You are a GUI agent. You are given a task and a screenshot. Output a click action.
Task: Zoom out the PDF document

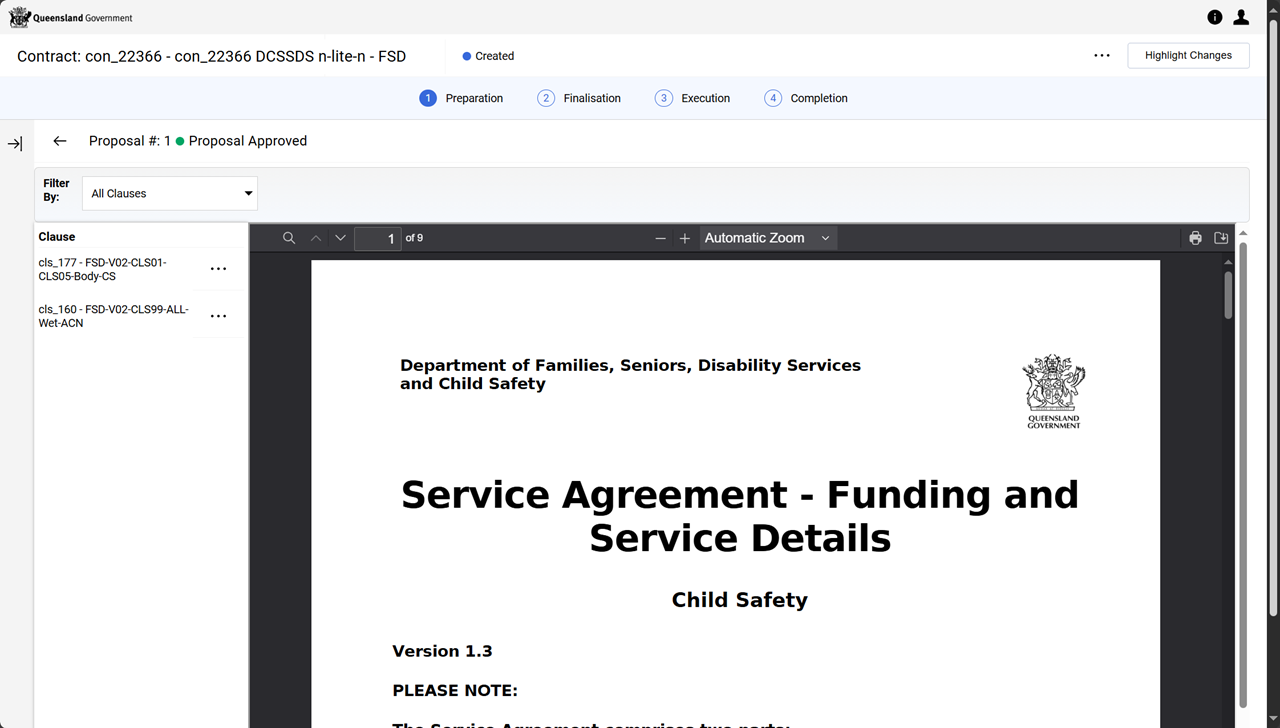(660, 238)
